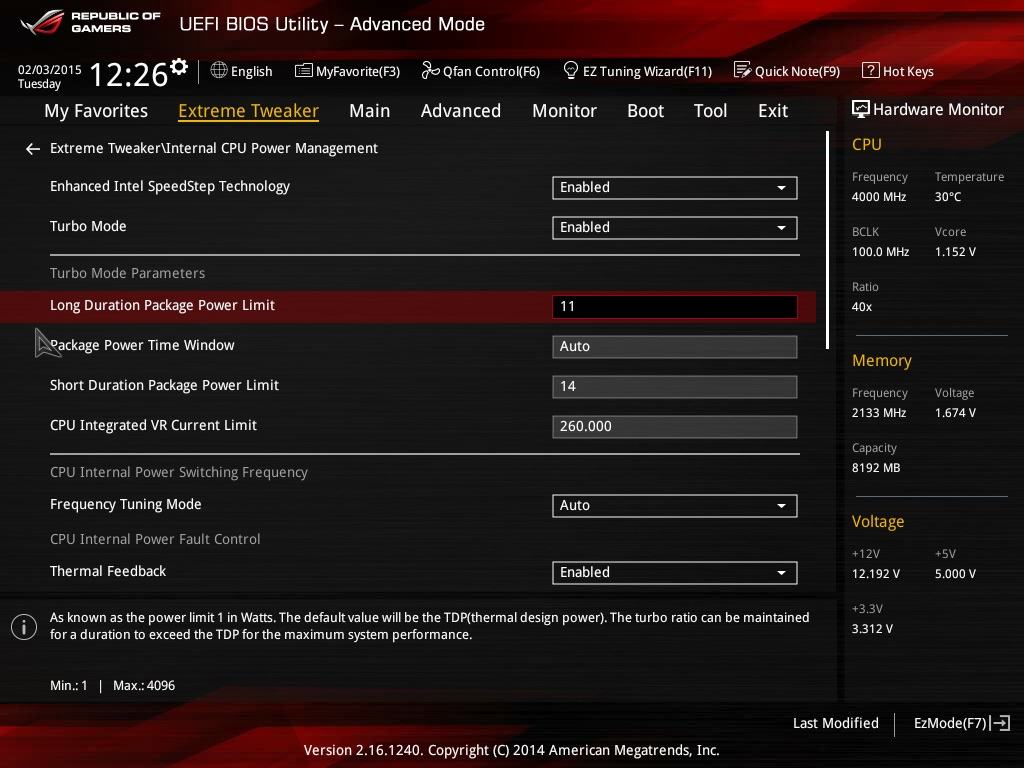1024x768 pixels.
Task: Select Enhanced Intel SpeedStep Technology label
Action: coord(170,186)
